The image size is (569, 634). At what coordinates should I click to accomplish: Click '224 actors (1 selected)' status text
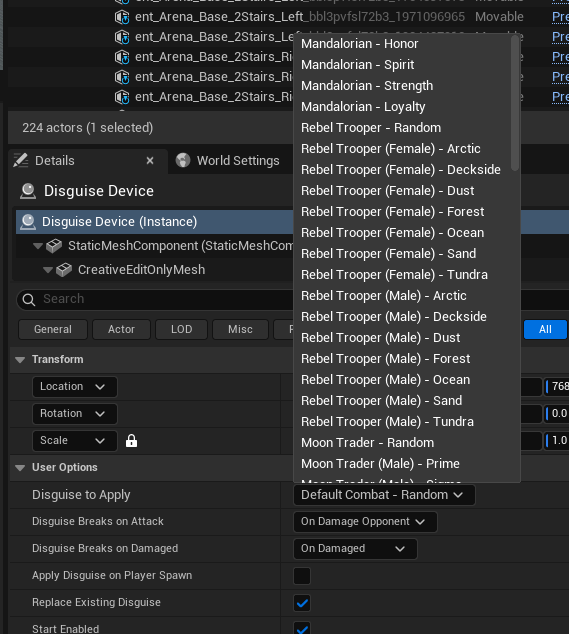[x=88, y=128]
